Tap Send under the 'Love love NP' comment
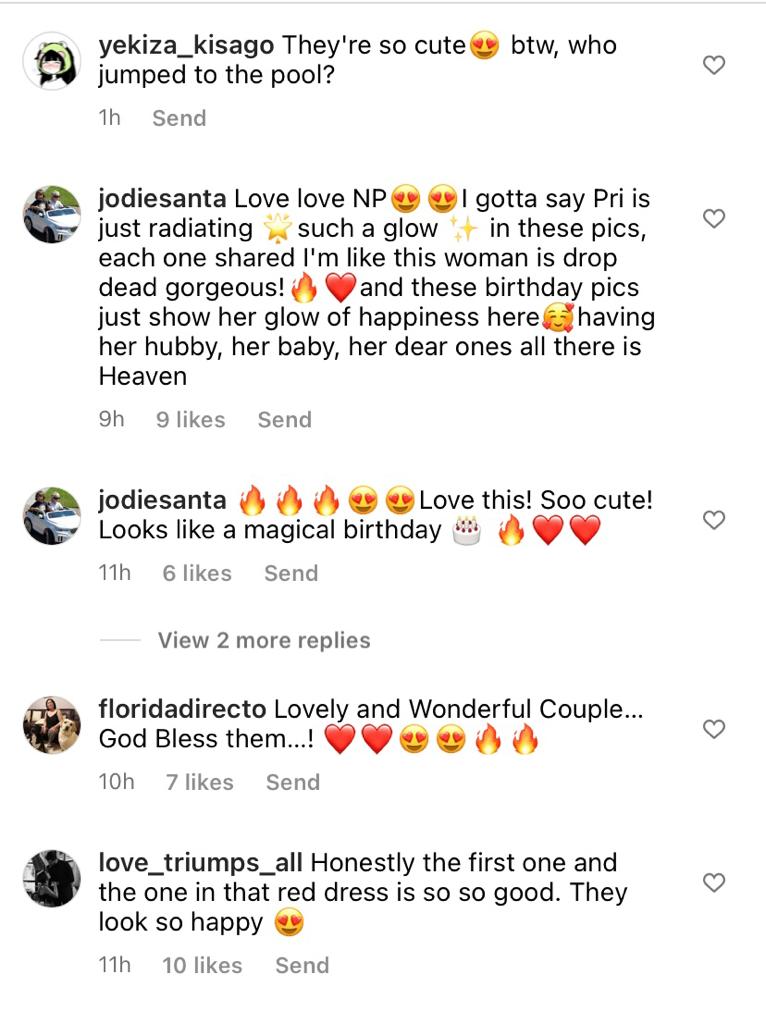The width and height of the screenshot is (766, 1024). coord(285,420)
